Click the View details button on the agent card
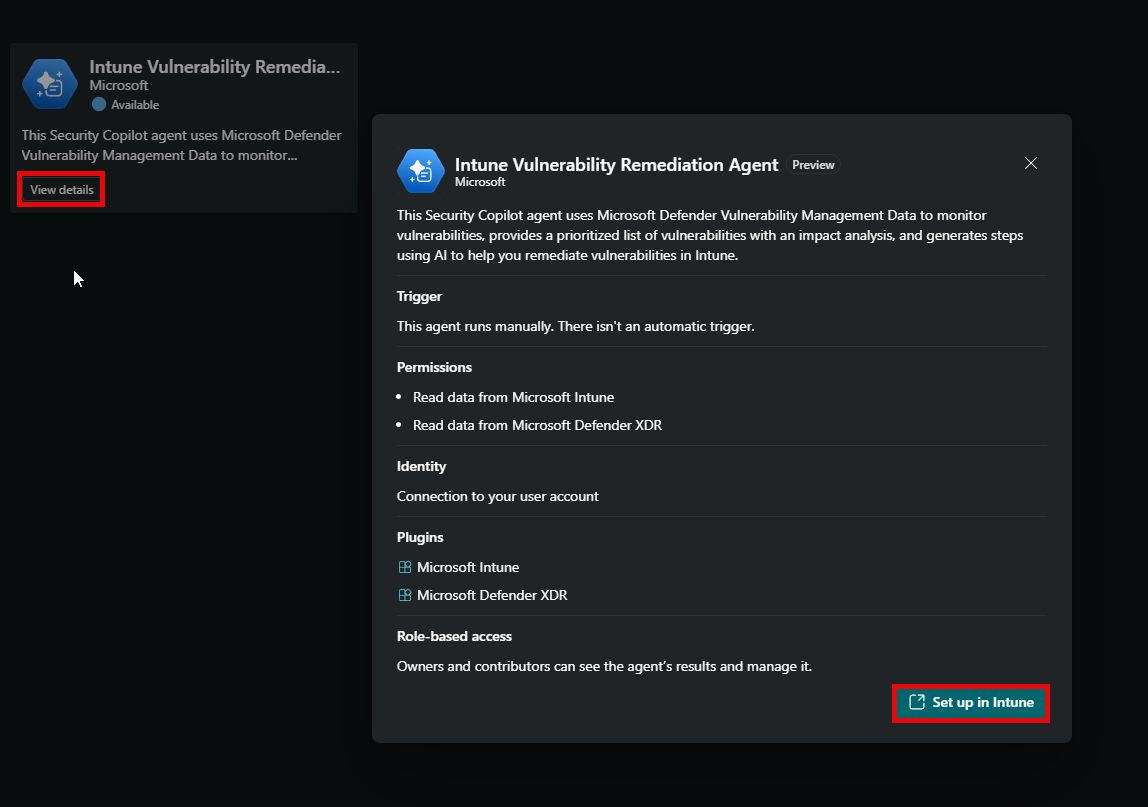Viewport: 1148px width, 807px height. coord(60,189)
